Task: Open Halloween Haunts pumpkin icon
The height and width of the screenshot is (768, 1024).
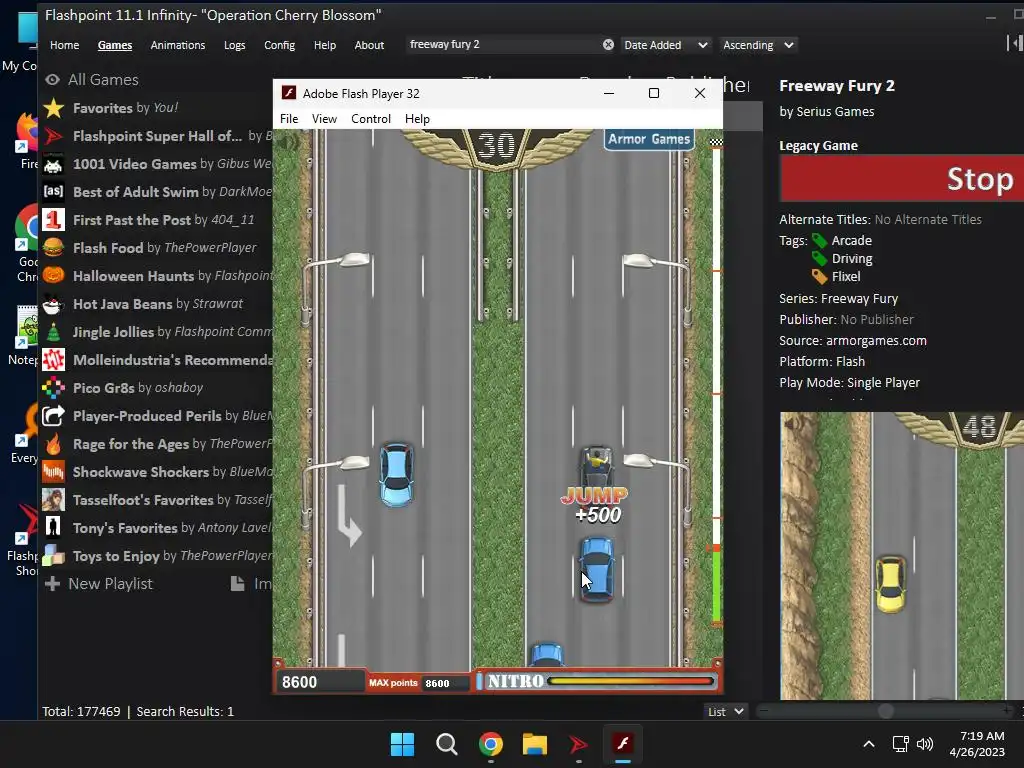Action: click(x=54, y=276)
